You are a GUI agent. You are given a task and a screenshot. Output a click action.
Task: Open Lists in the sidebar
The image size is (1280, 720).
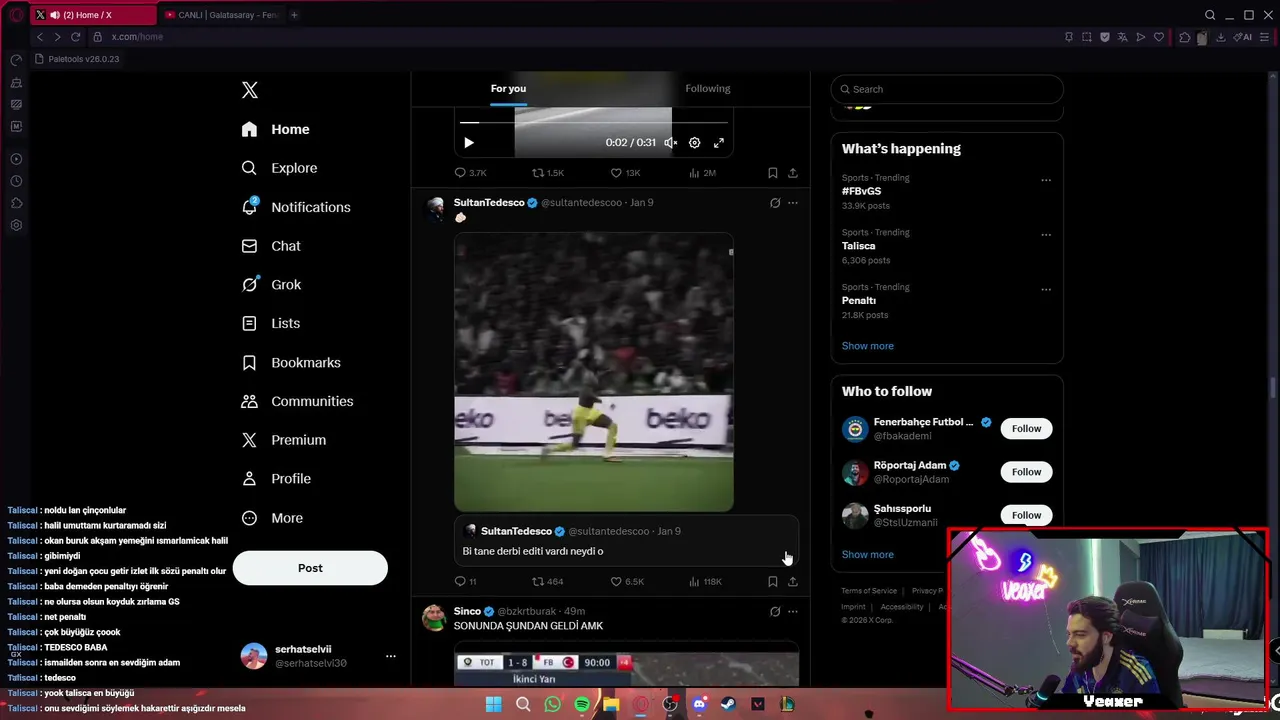pos(271,323)
